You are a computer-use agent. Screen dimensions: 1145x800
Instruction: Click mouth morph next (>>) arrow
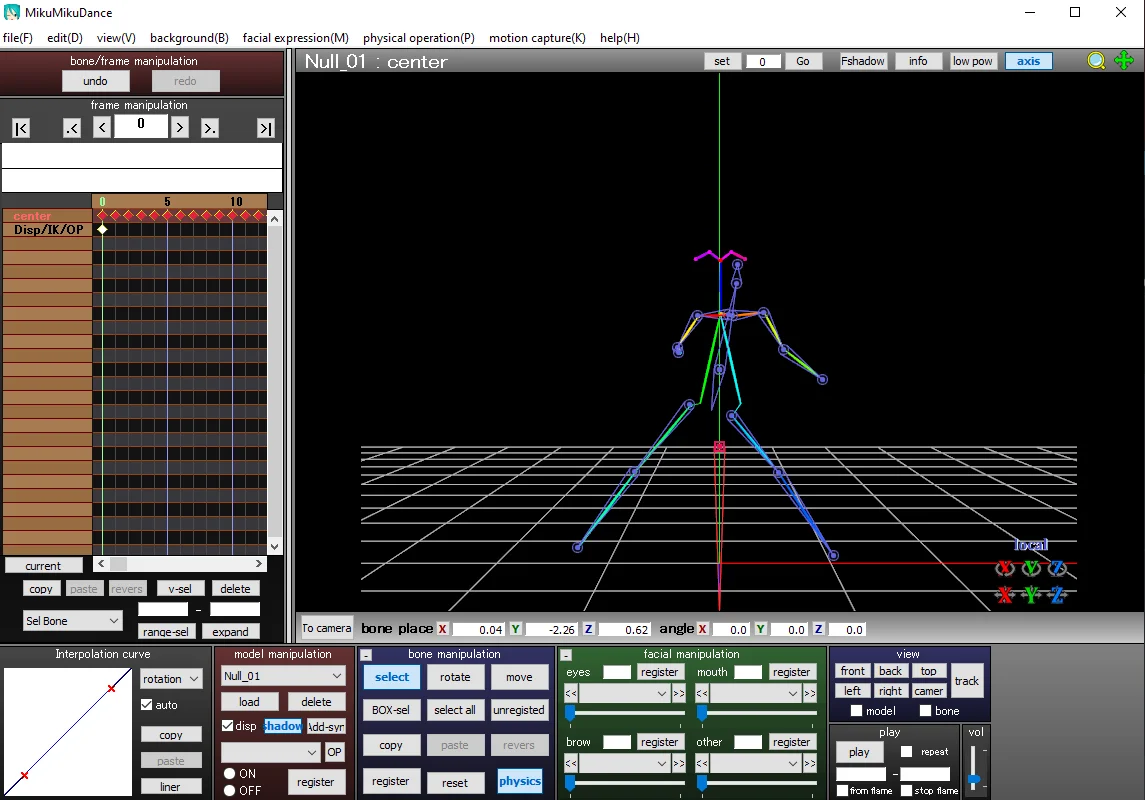(810, 693)
